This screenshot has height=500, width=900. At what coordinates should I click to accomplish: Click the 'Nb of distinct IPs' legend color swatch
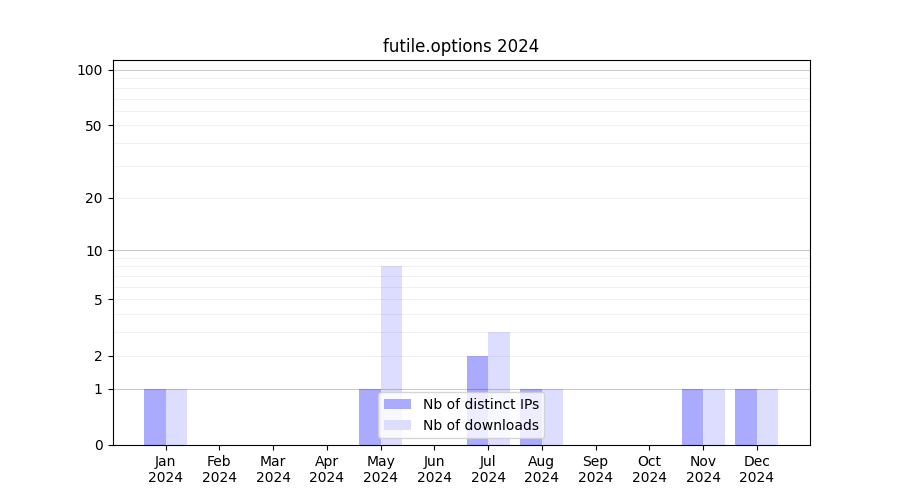coord(398,404)
